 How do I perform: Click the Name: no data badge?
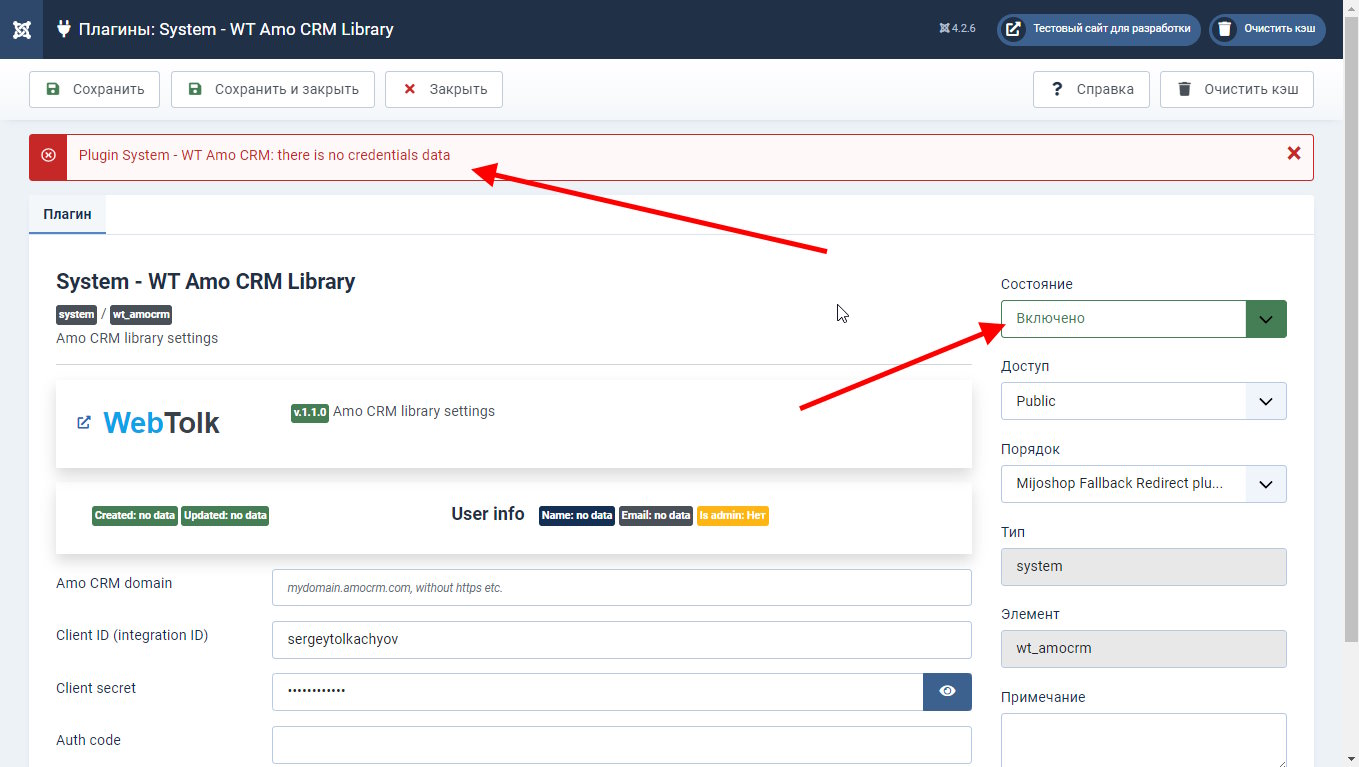(577, 515)
